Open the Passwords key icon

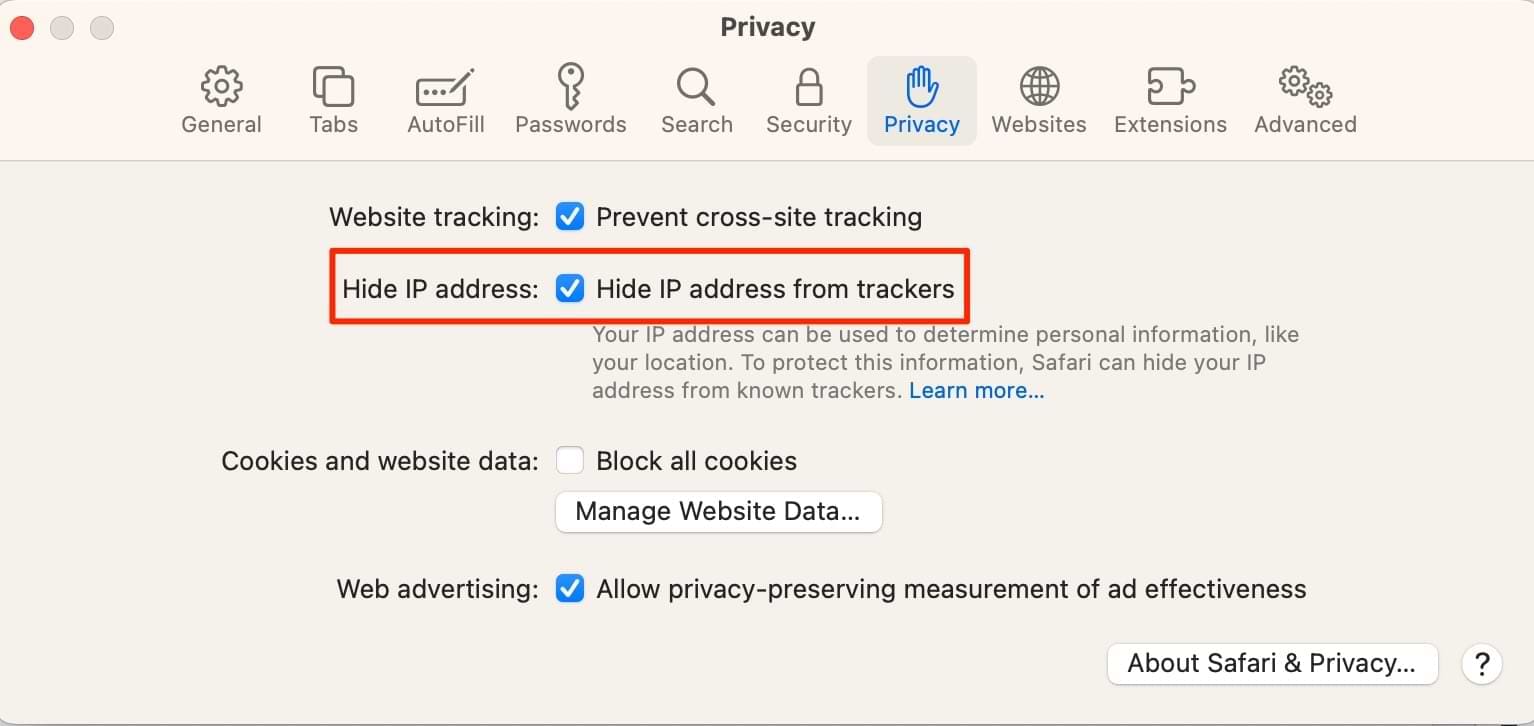(x=571, y=87)
